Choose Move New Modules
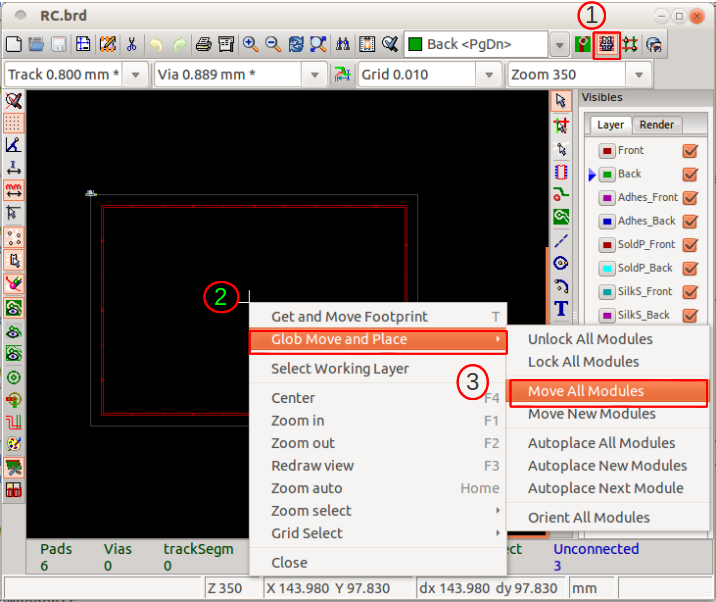This screenshot has height=602, width=716. [x=608, y=414]
